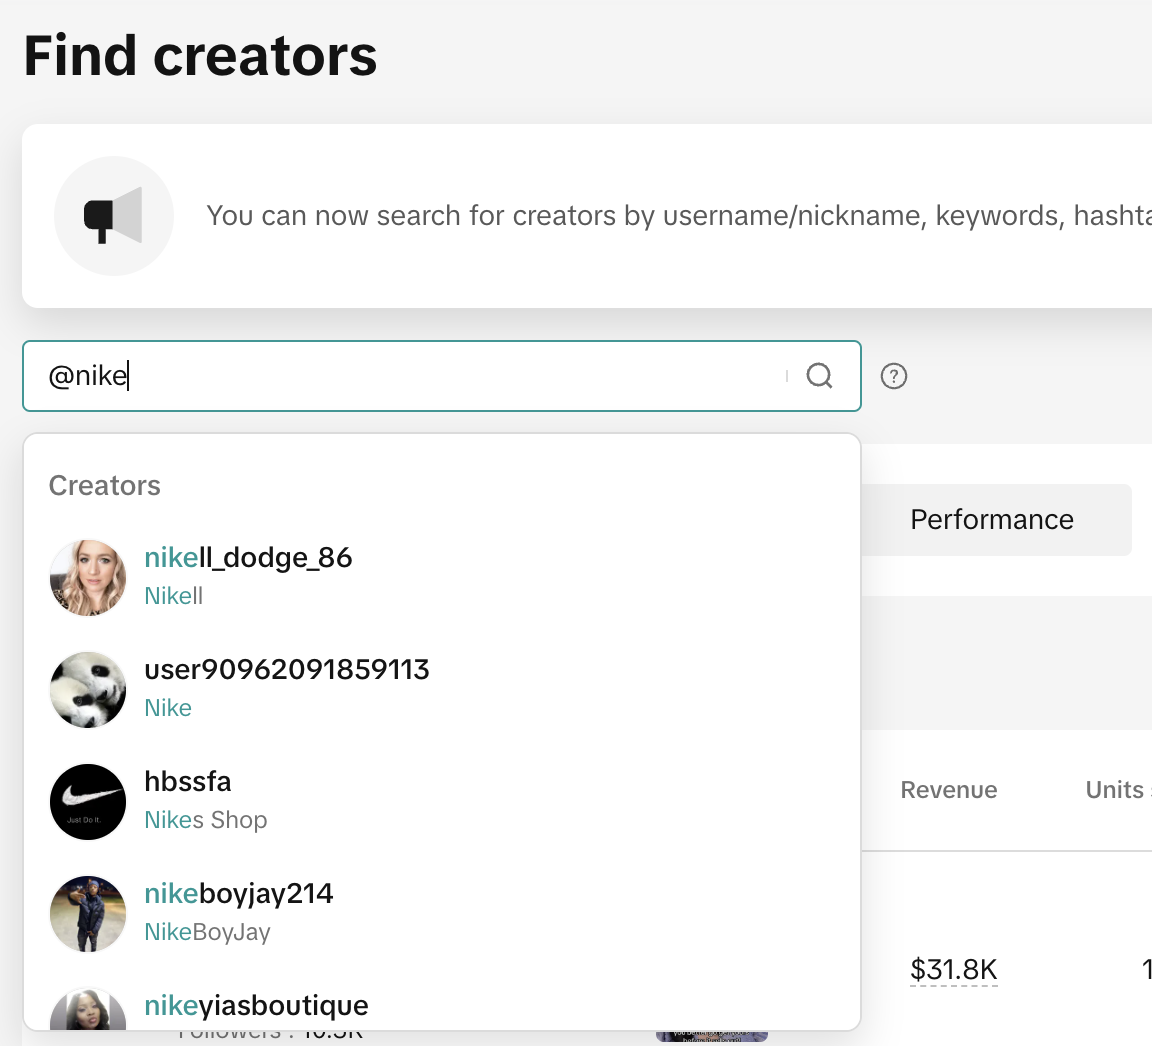Switch to the Performance tab
This screenshot has height=1046, width=1152.
(x=992, y=520)
